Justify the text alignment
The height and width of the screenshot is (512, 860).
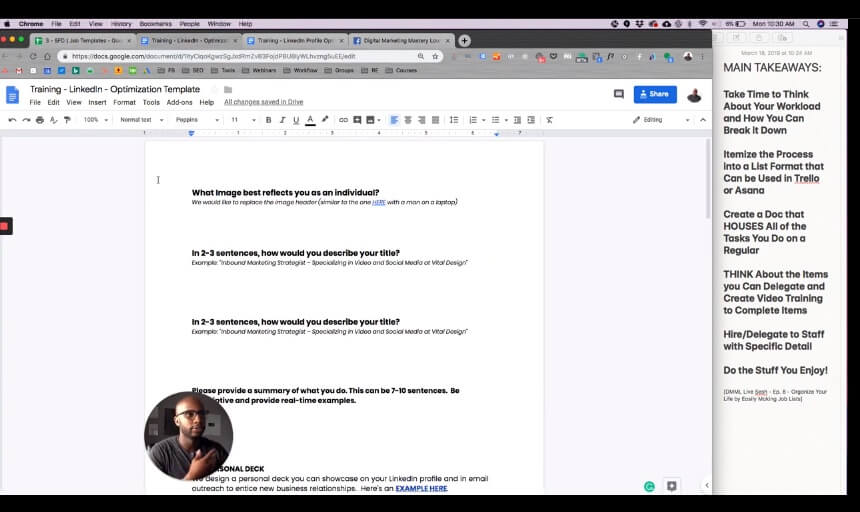(x=435, y=120)
